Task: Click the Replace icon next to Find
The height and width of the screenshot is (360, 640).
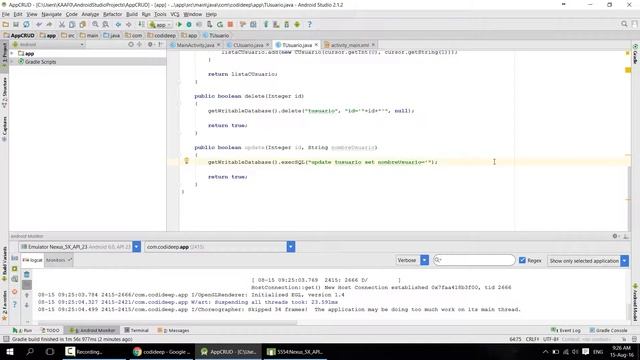Action: tap(105, 24)
